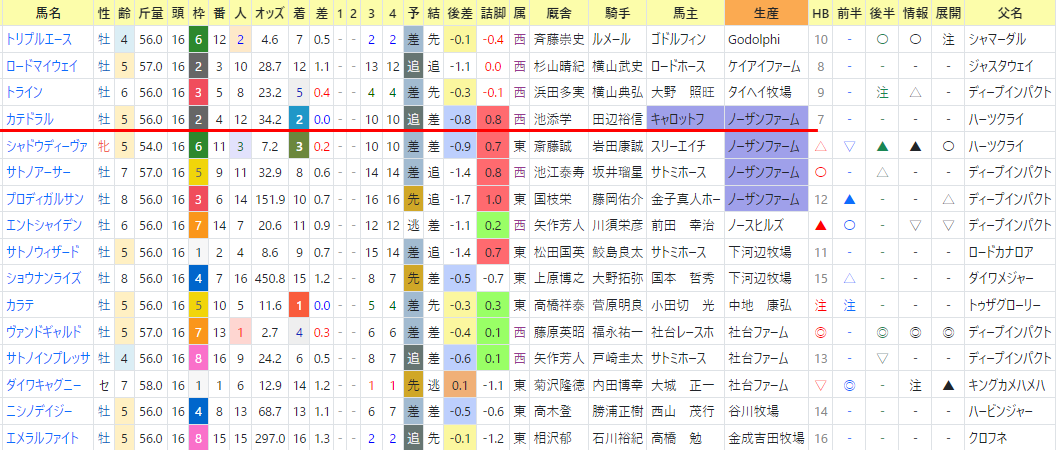
Task: Click the 馬主 column header
Action: click(686, 13)
